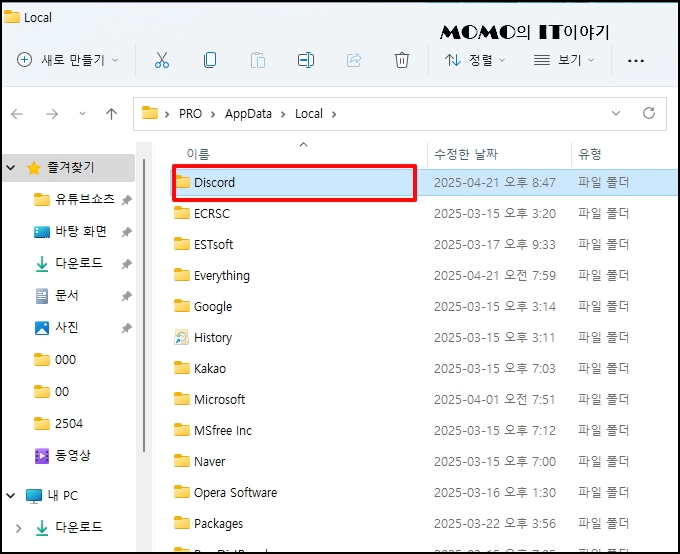Click Discord's date 2025-04-21 오후 8:47

[x=495, y=183]
